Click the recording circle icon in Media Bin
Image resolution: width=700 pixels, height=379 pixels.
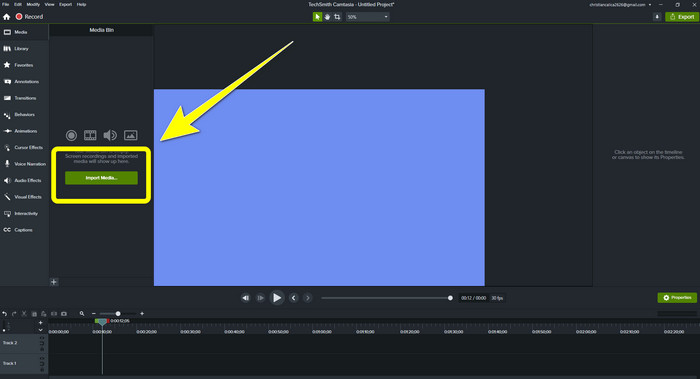click(71, 135)
